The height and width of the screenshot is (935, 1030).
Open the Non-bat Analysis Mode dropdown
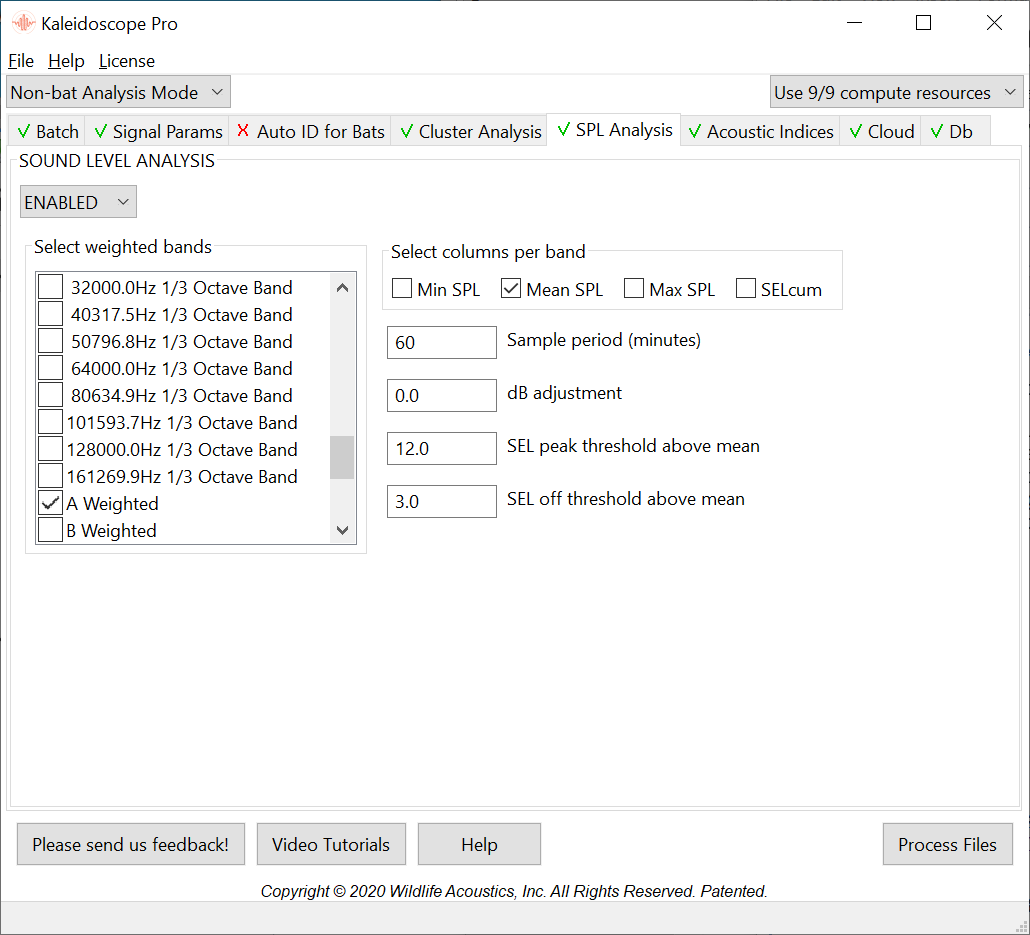tap(118, 93)
